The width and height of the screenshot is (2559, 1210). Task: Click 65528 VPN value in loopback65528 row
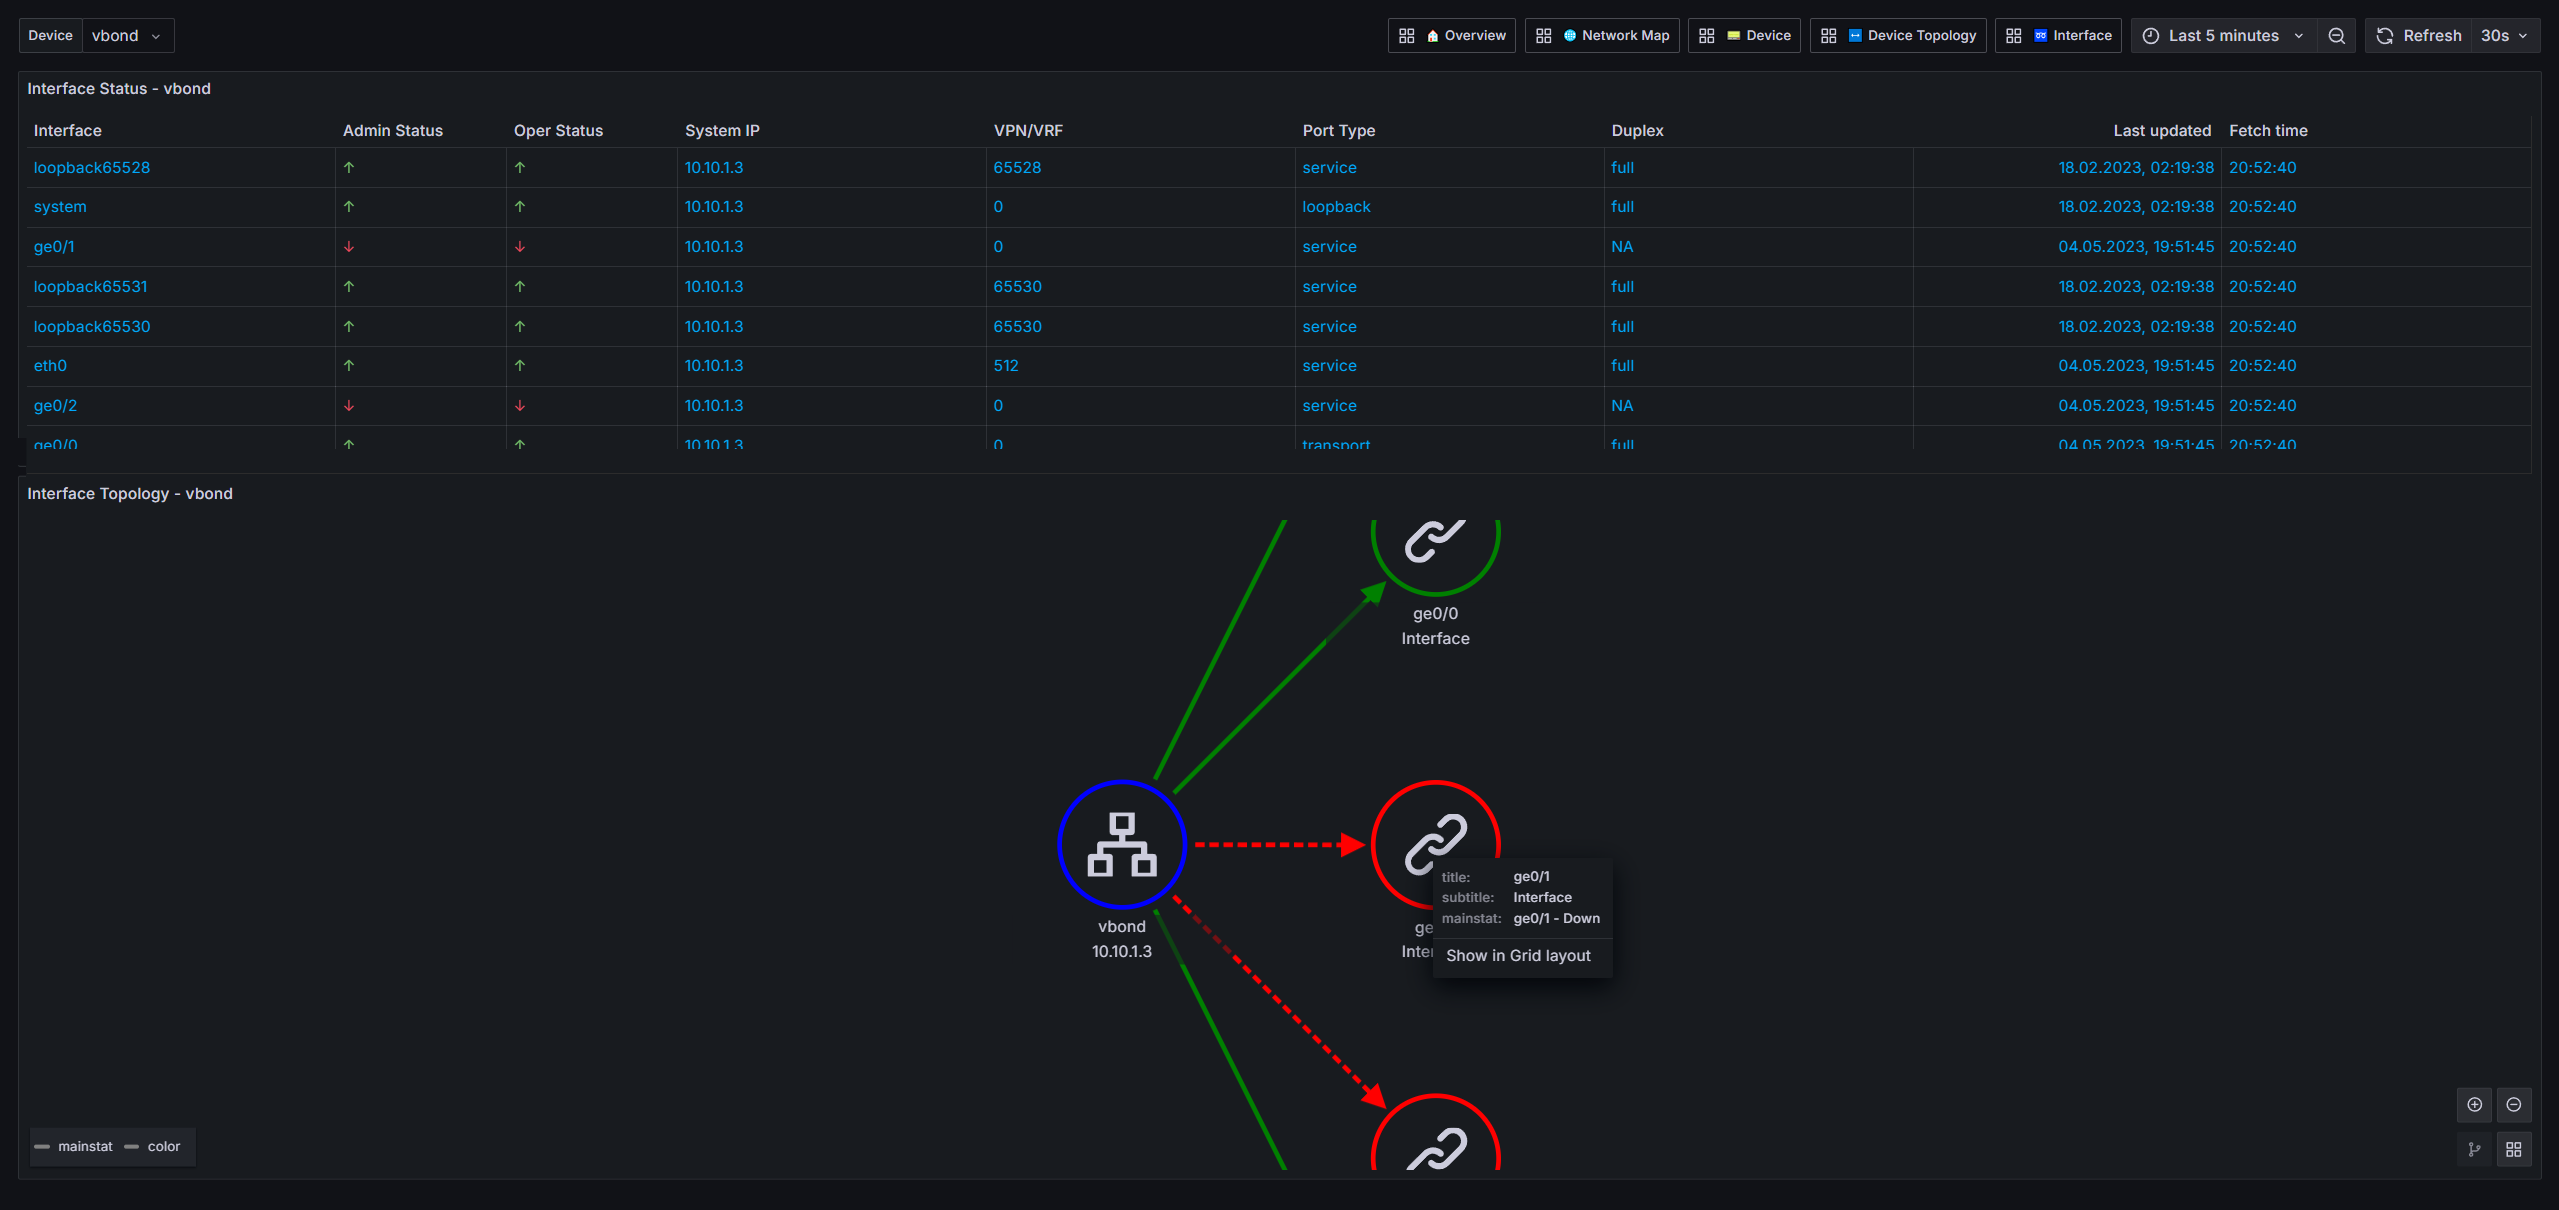coord(1017,168)
